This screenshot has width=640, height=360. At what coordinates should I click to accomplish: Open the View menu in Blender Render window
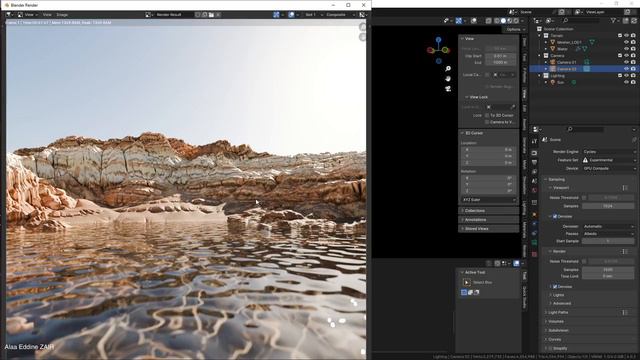47,15
